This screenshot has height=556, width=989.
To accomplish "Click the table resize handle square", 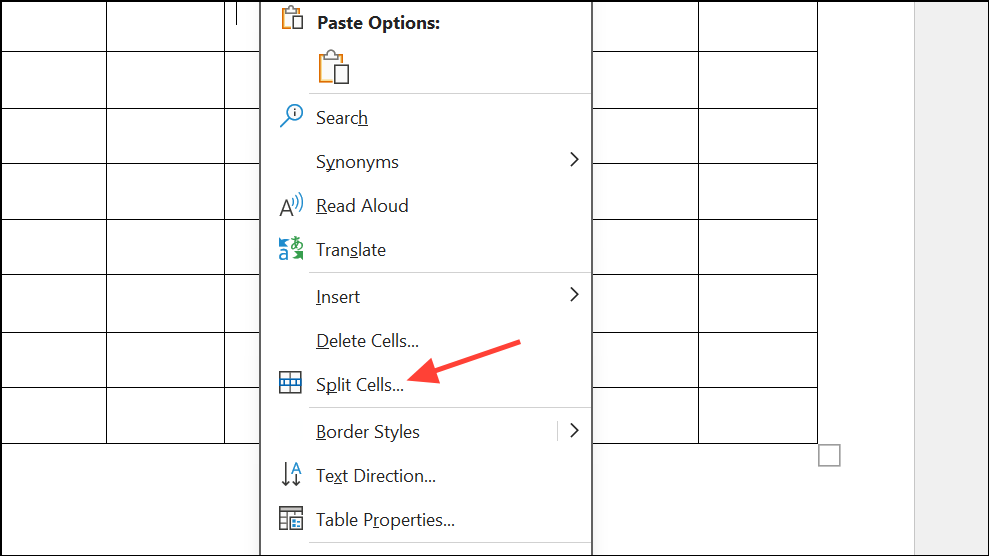I will (x=829, y=456).
